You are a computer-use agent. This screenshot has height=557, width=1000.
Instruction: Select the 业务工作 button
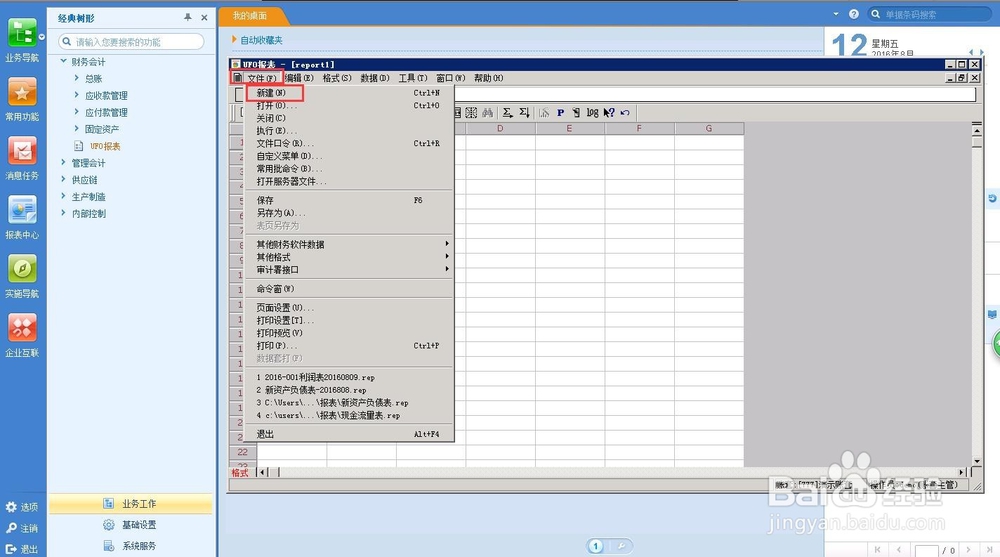tap(131, 503)
